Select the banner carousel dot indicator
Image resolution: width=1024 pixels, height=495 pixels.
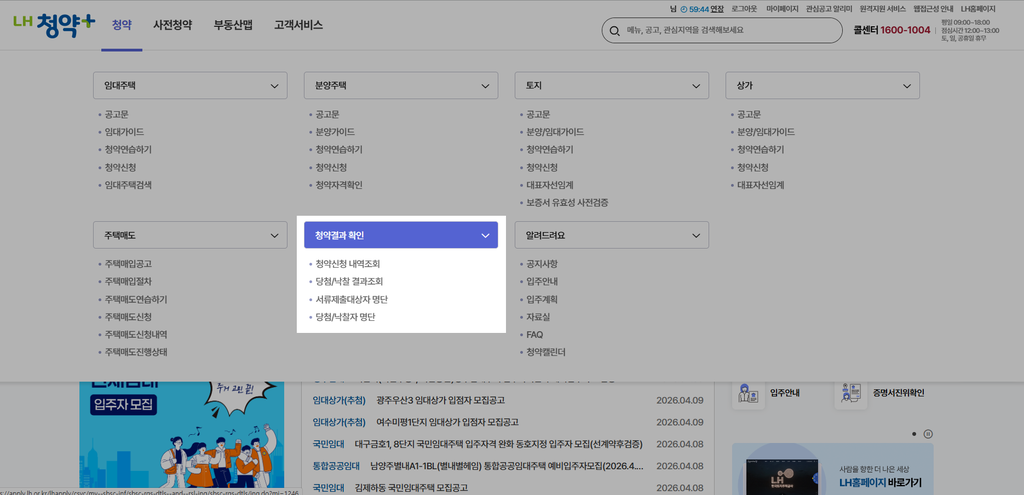[x=914, y=434]
